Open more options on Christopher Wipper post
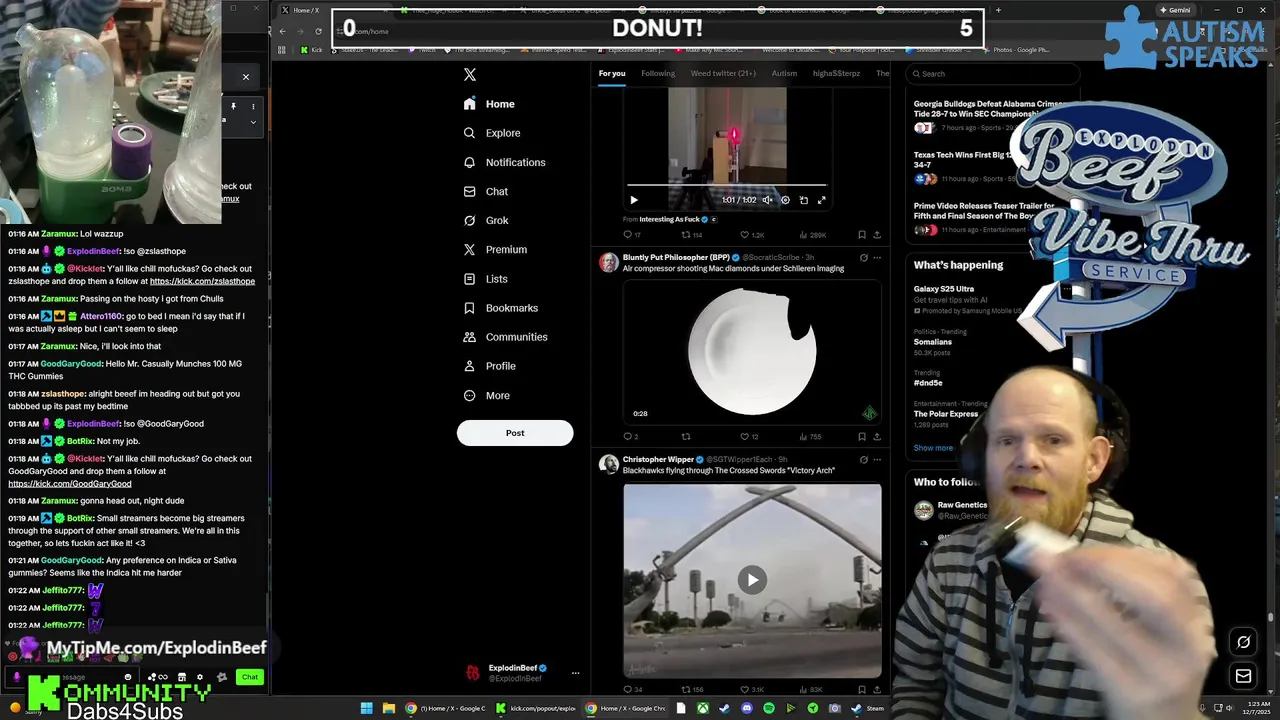The width and height of the screenshot is (1280, 720). pos(877,460)
